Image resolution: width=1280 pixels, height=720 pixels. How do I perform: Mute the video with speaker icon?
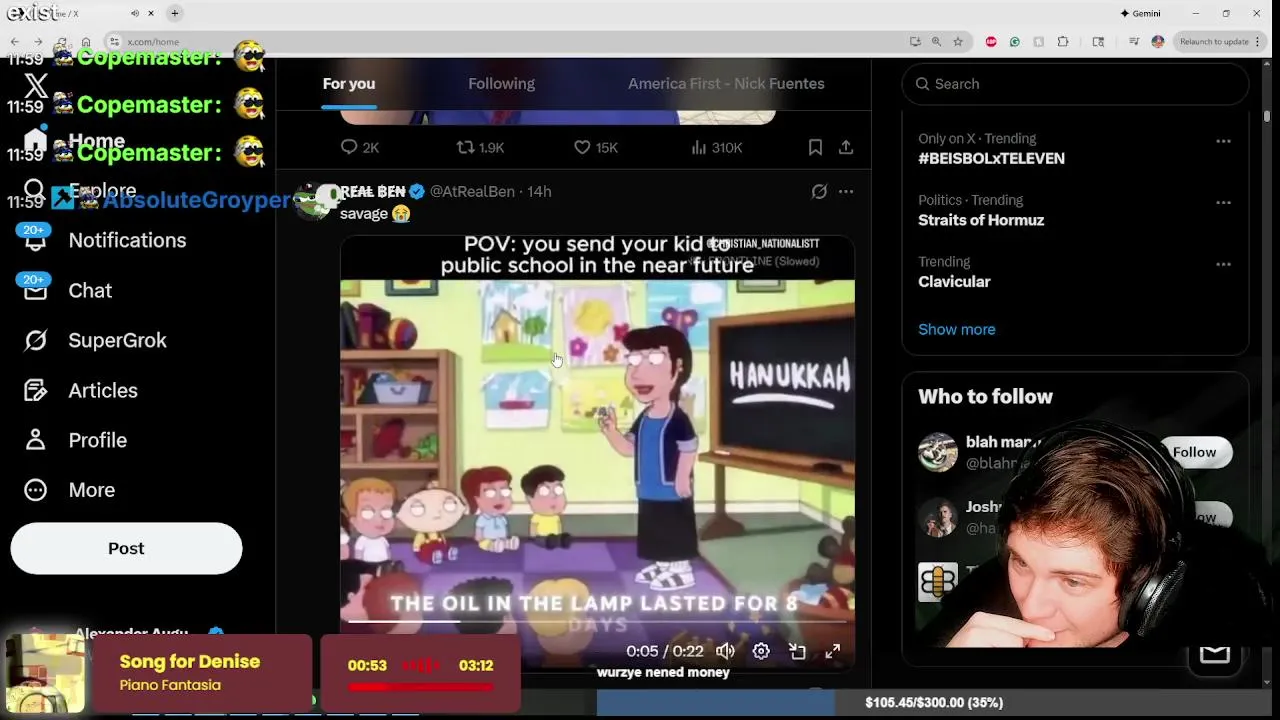[725, 651]
